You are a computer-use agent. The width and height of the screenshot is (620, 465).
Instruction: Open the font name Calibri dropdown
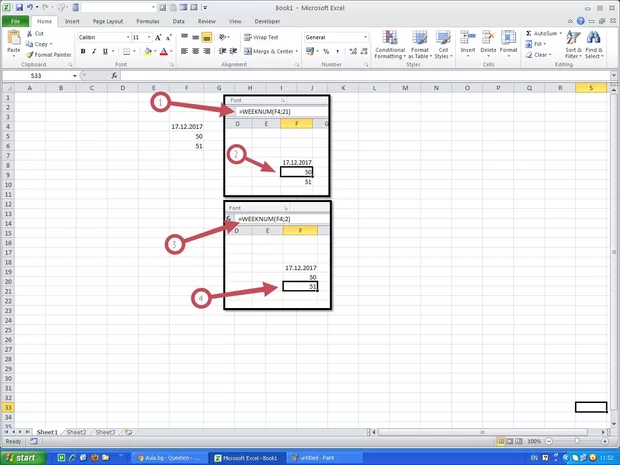coord(124,37)
